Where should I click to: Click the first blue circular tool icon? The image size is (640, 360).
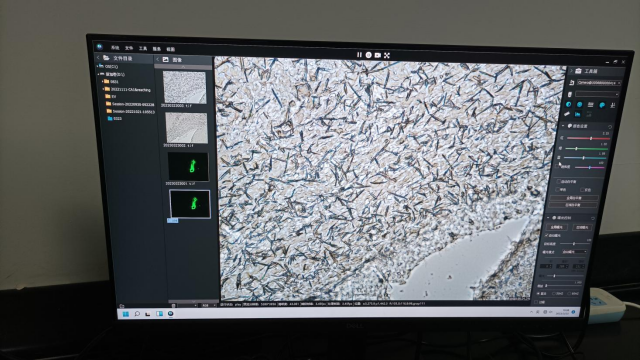point(569,104)
